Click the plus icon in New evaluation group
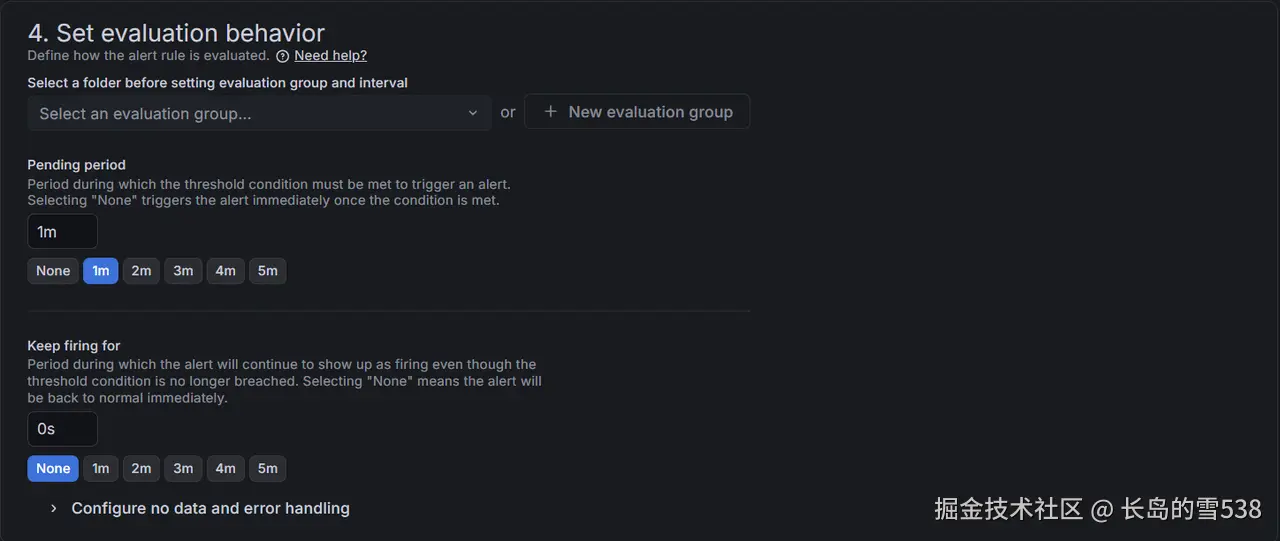1280x541 pixels. (550, 112)
